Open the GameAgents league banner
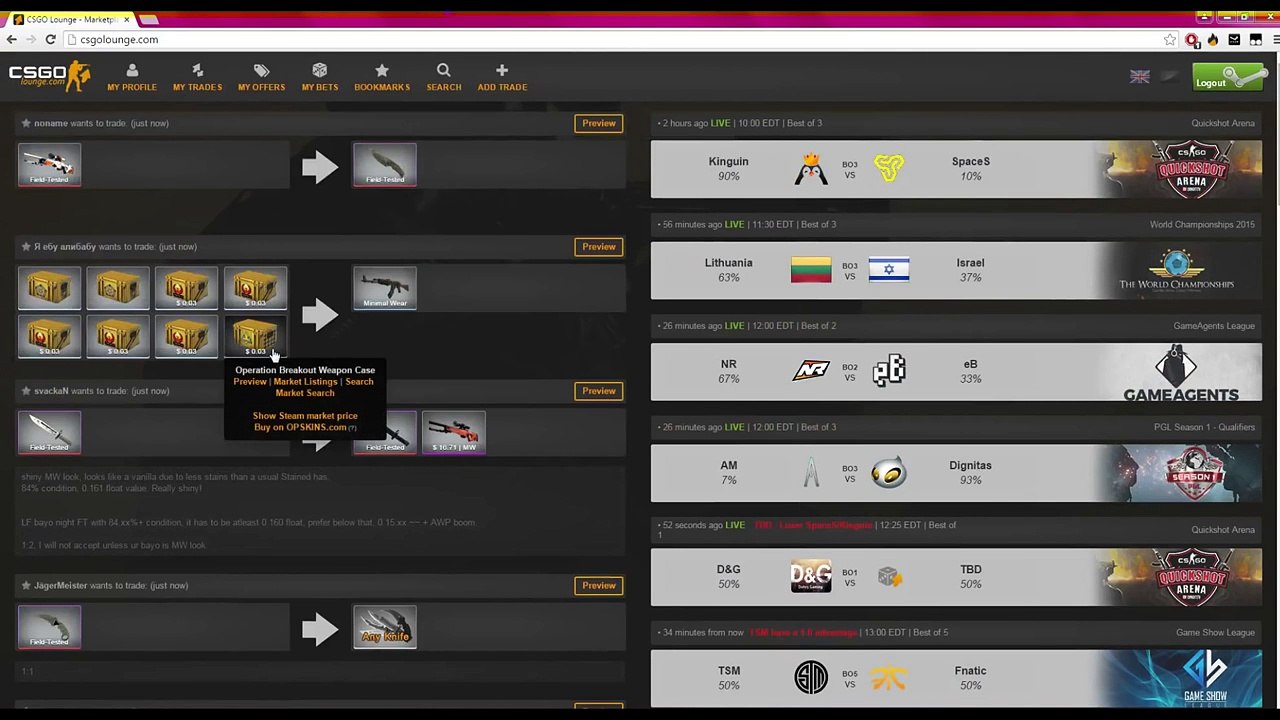The width and height of the screenshot is (1280, 720). (x=1178, y=372)
